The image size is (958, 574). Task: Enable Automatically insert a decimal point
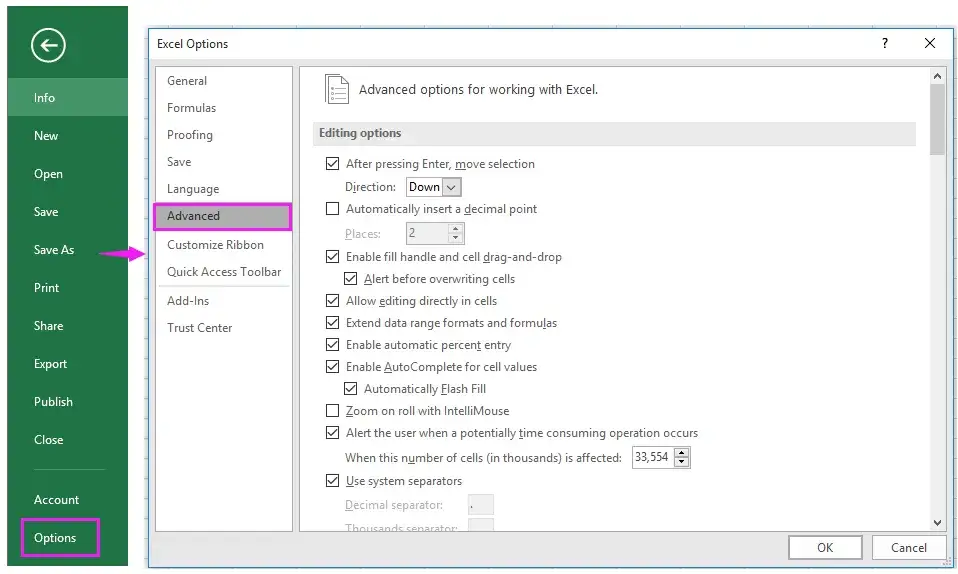click(333, 209)
